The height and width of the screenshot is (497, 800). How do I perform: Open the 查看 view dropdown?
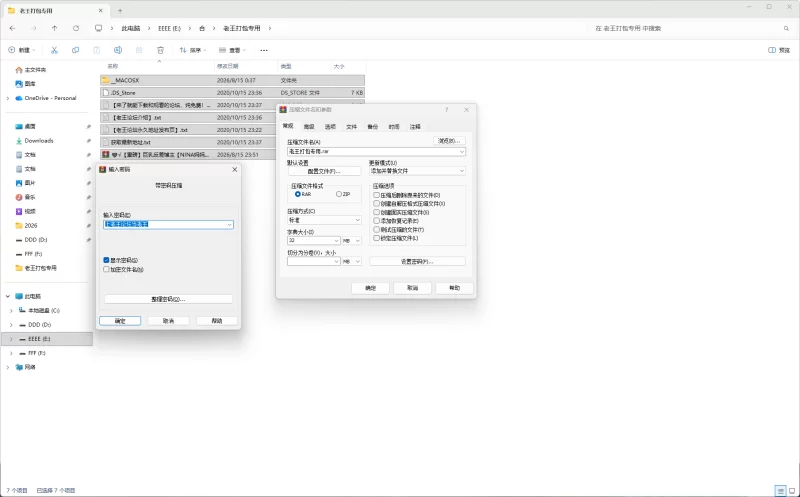pyautogui.click(x=232, y=50)
